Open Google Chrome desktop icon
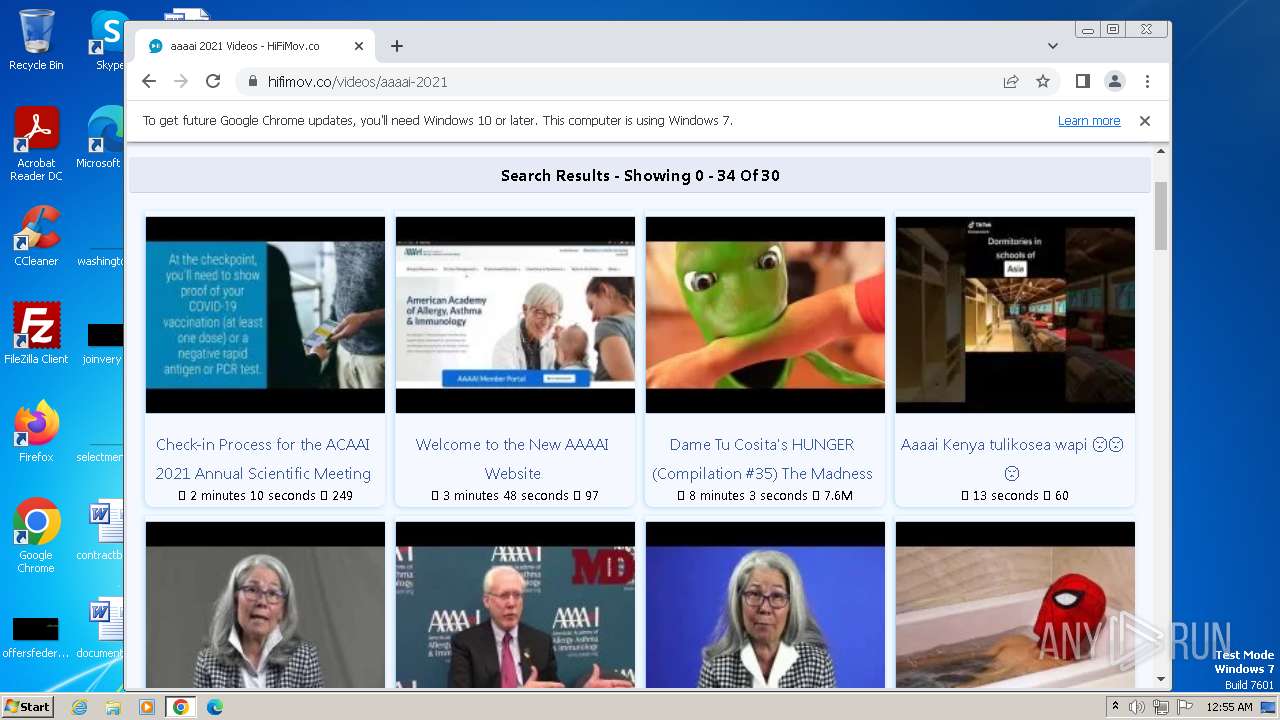The width and height of the screenshot is (1280, 720). click(x=36, y=536)
